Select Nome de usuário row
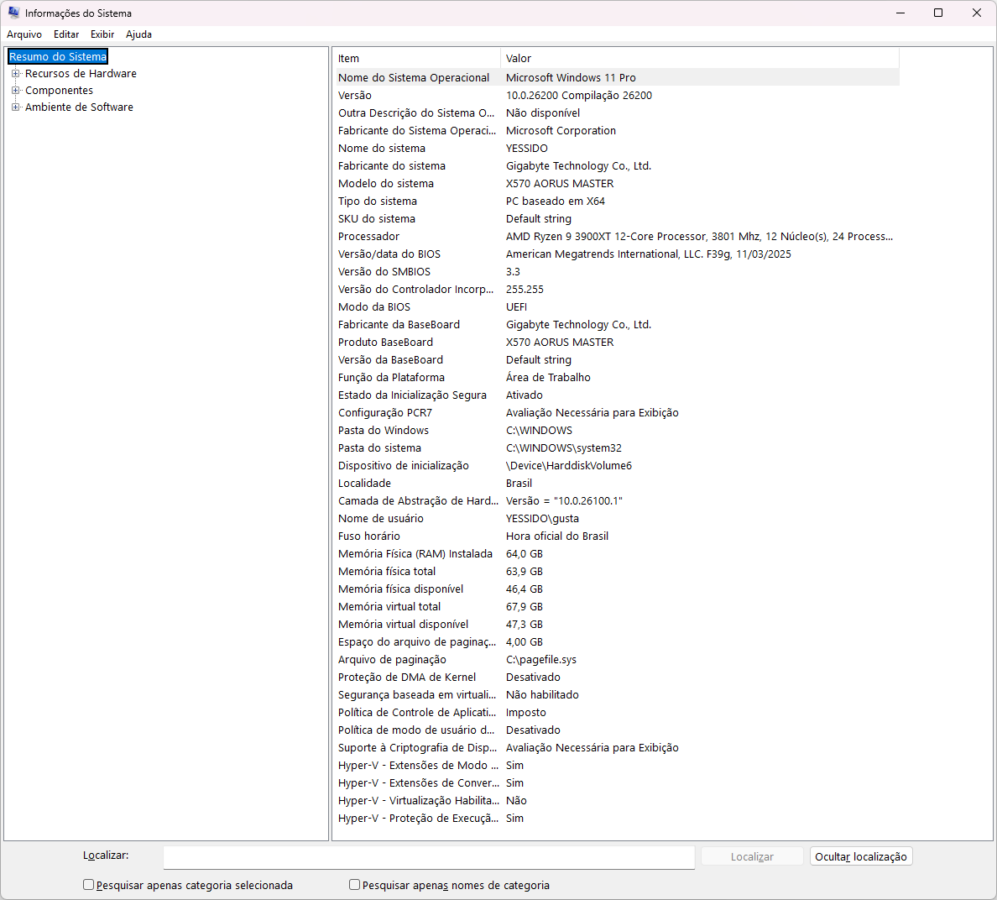 coord(617,518)
